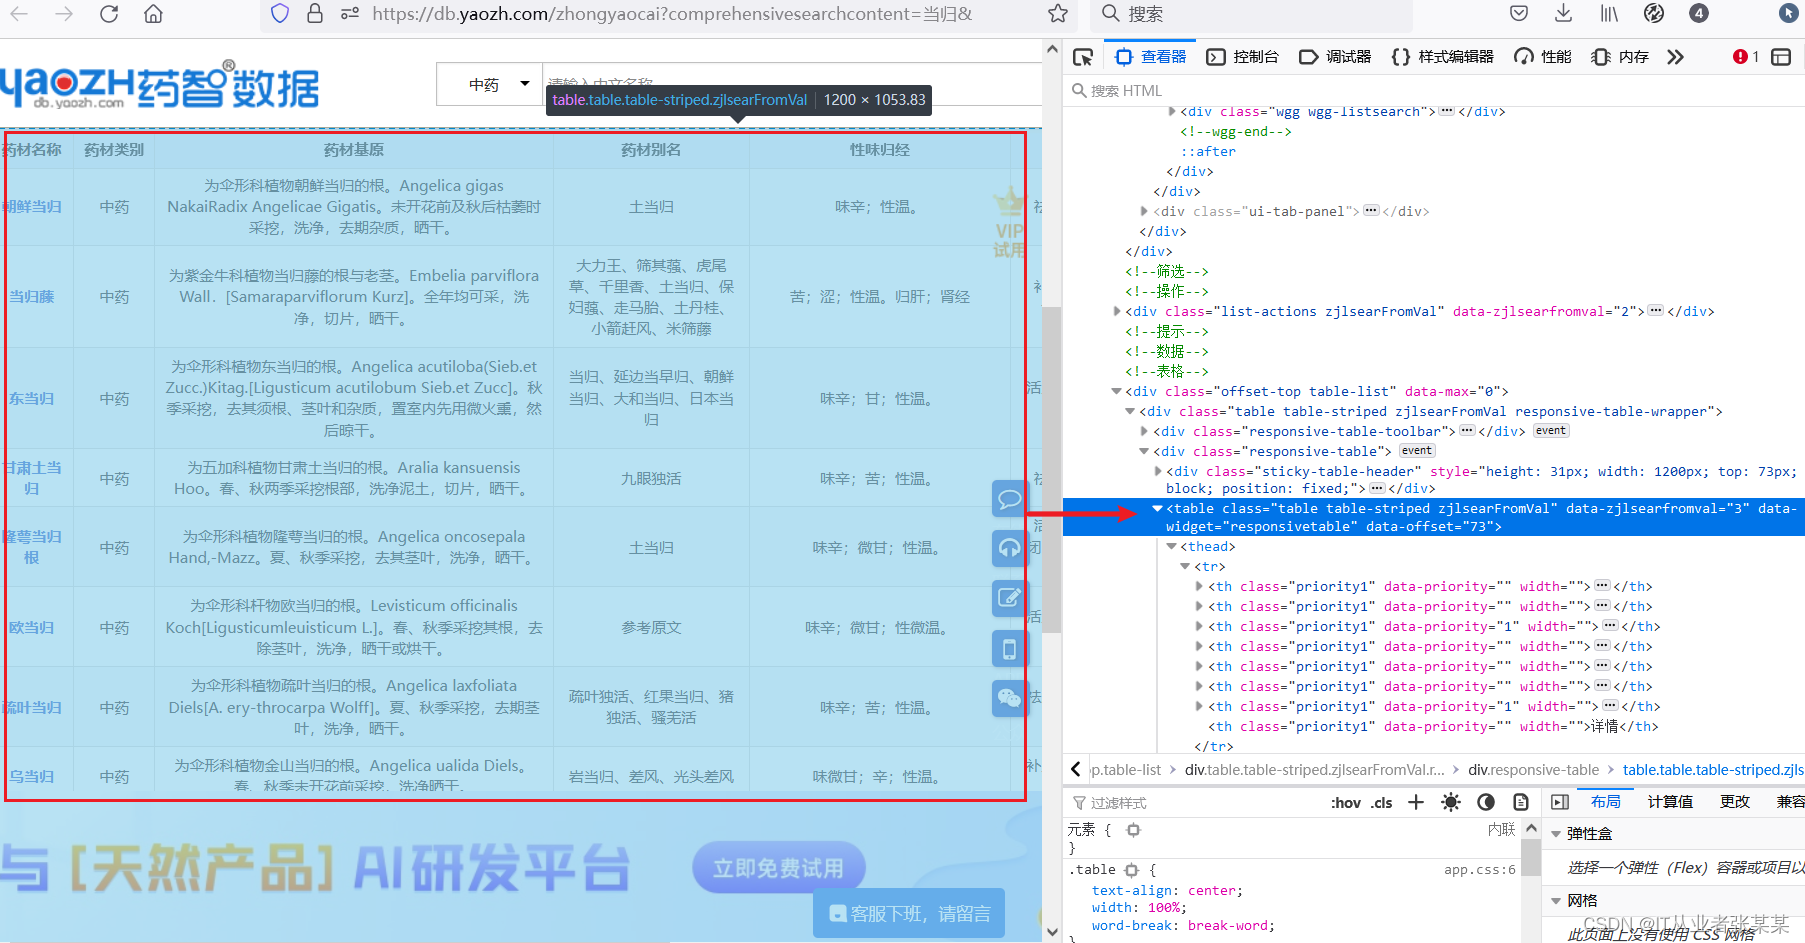Collapse the 弹性盒 Flexbox section

point(1556,834)
